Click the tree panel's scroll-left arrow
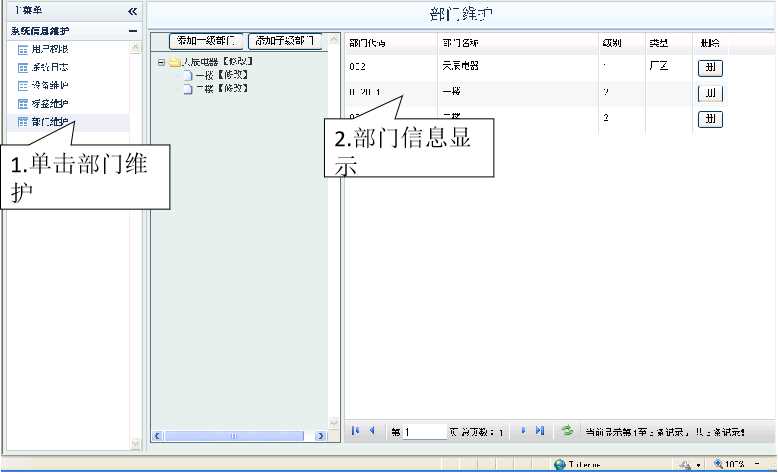Image resolution: width=778 pixels, height=473 pixels. point(157,436)
